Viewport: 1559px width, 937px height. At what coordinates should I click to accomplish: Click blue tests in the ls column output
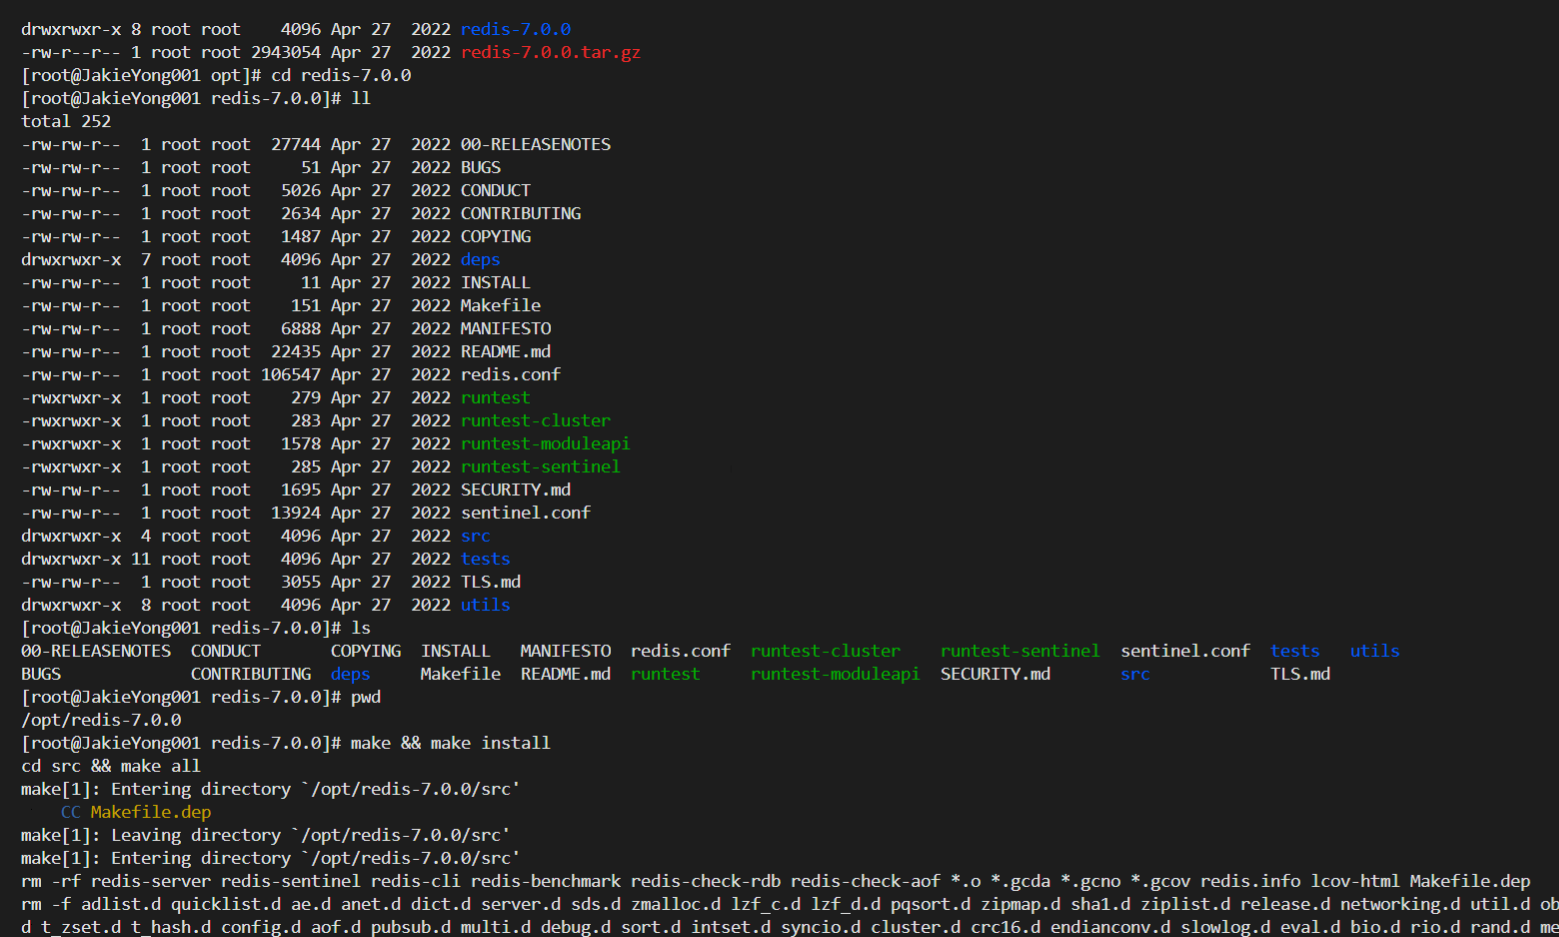click(1296, 650)
